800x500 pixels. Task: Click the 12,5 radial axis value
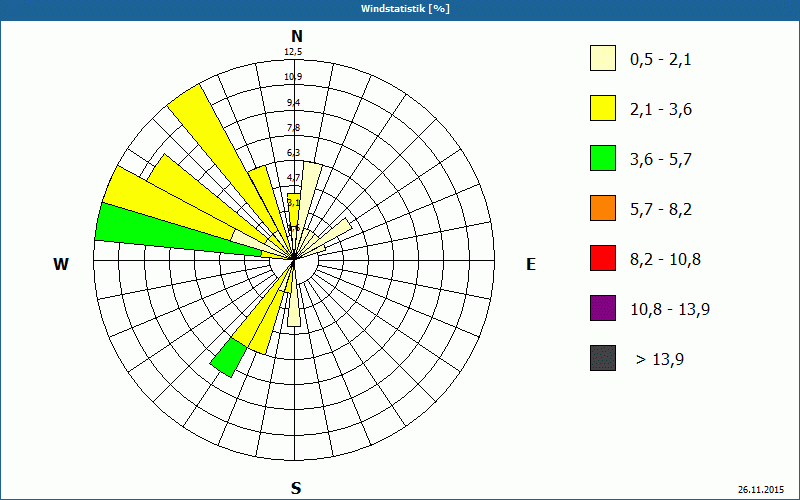tap(294, 52)
